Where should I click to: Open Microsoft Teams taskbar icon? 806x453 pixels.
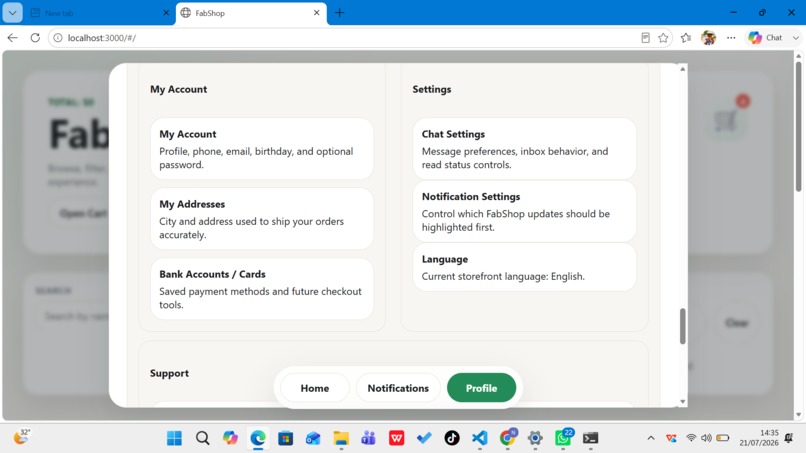369,438
